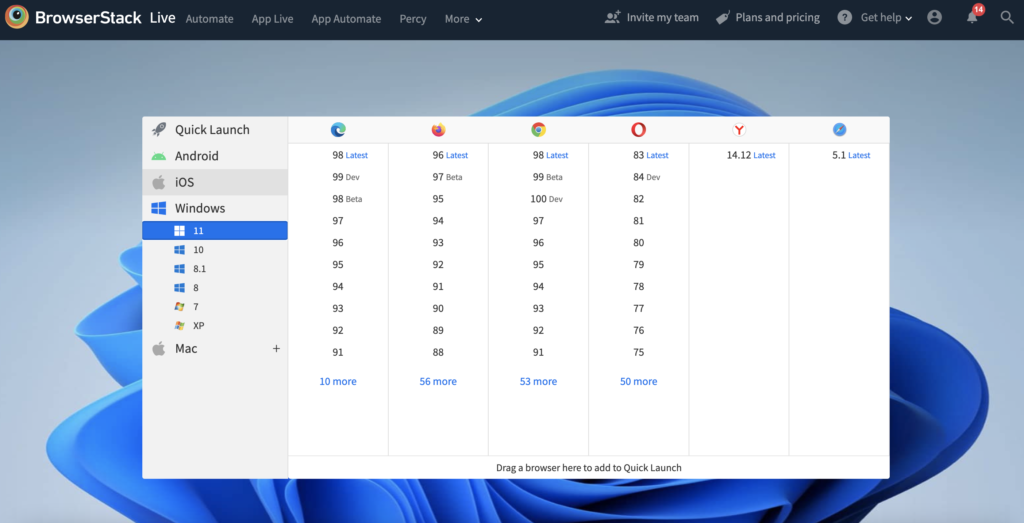Show 10 more Edge versions

click(338, 381)
